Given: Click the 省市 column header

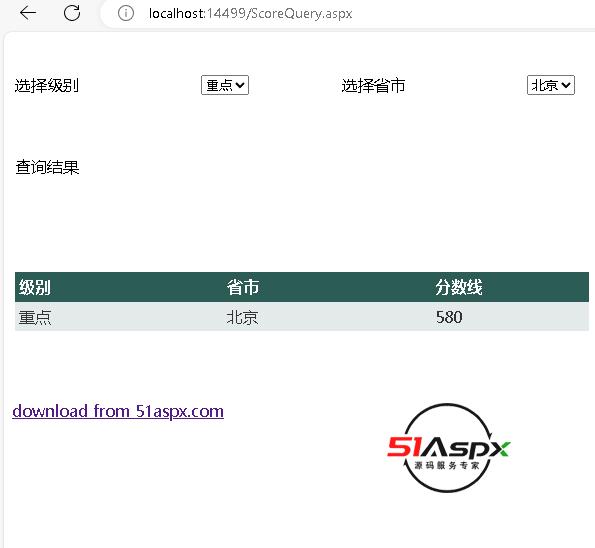Looking at the screenshot, I should 243,287.
